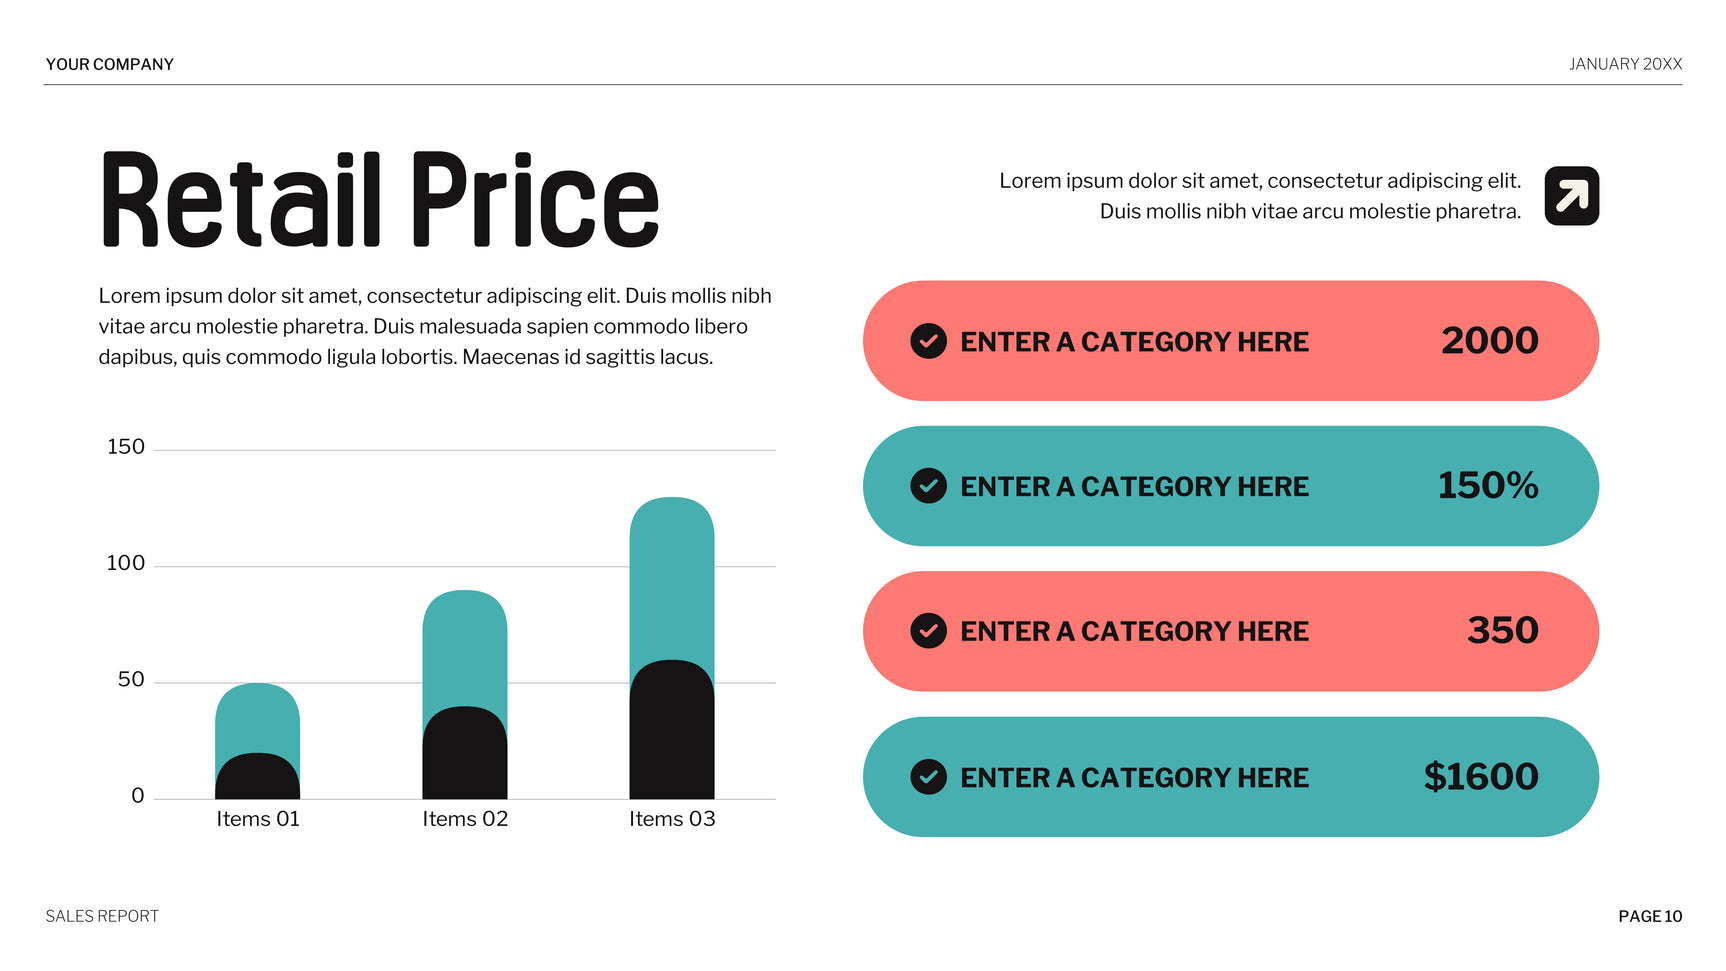This screenshot has height=971, width=1726.
Task: Click the checkmark icon in the $1600 row
Action: pyautogui.click(x=928, y=777)
